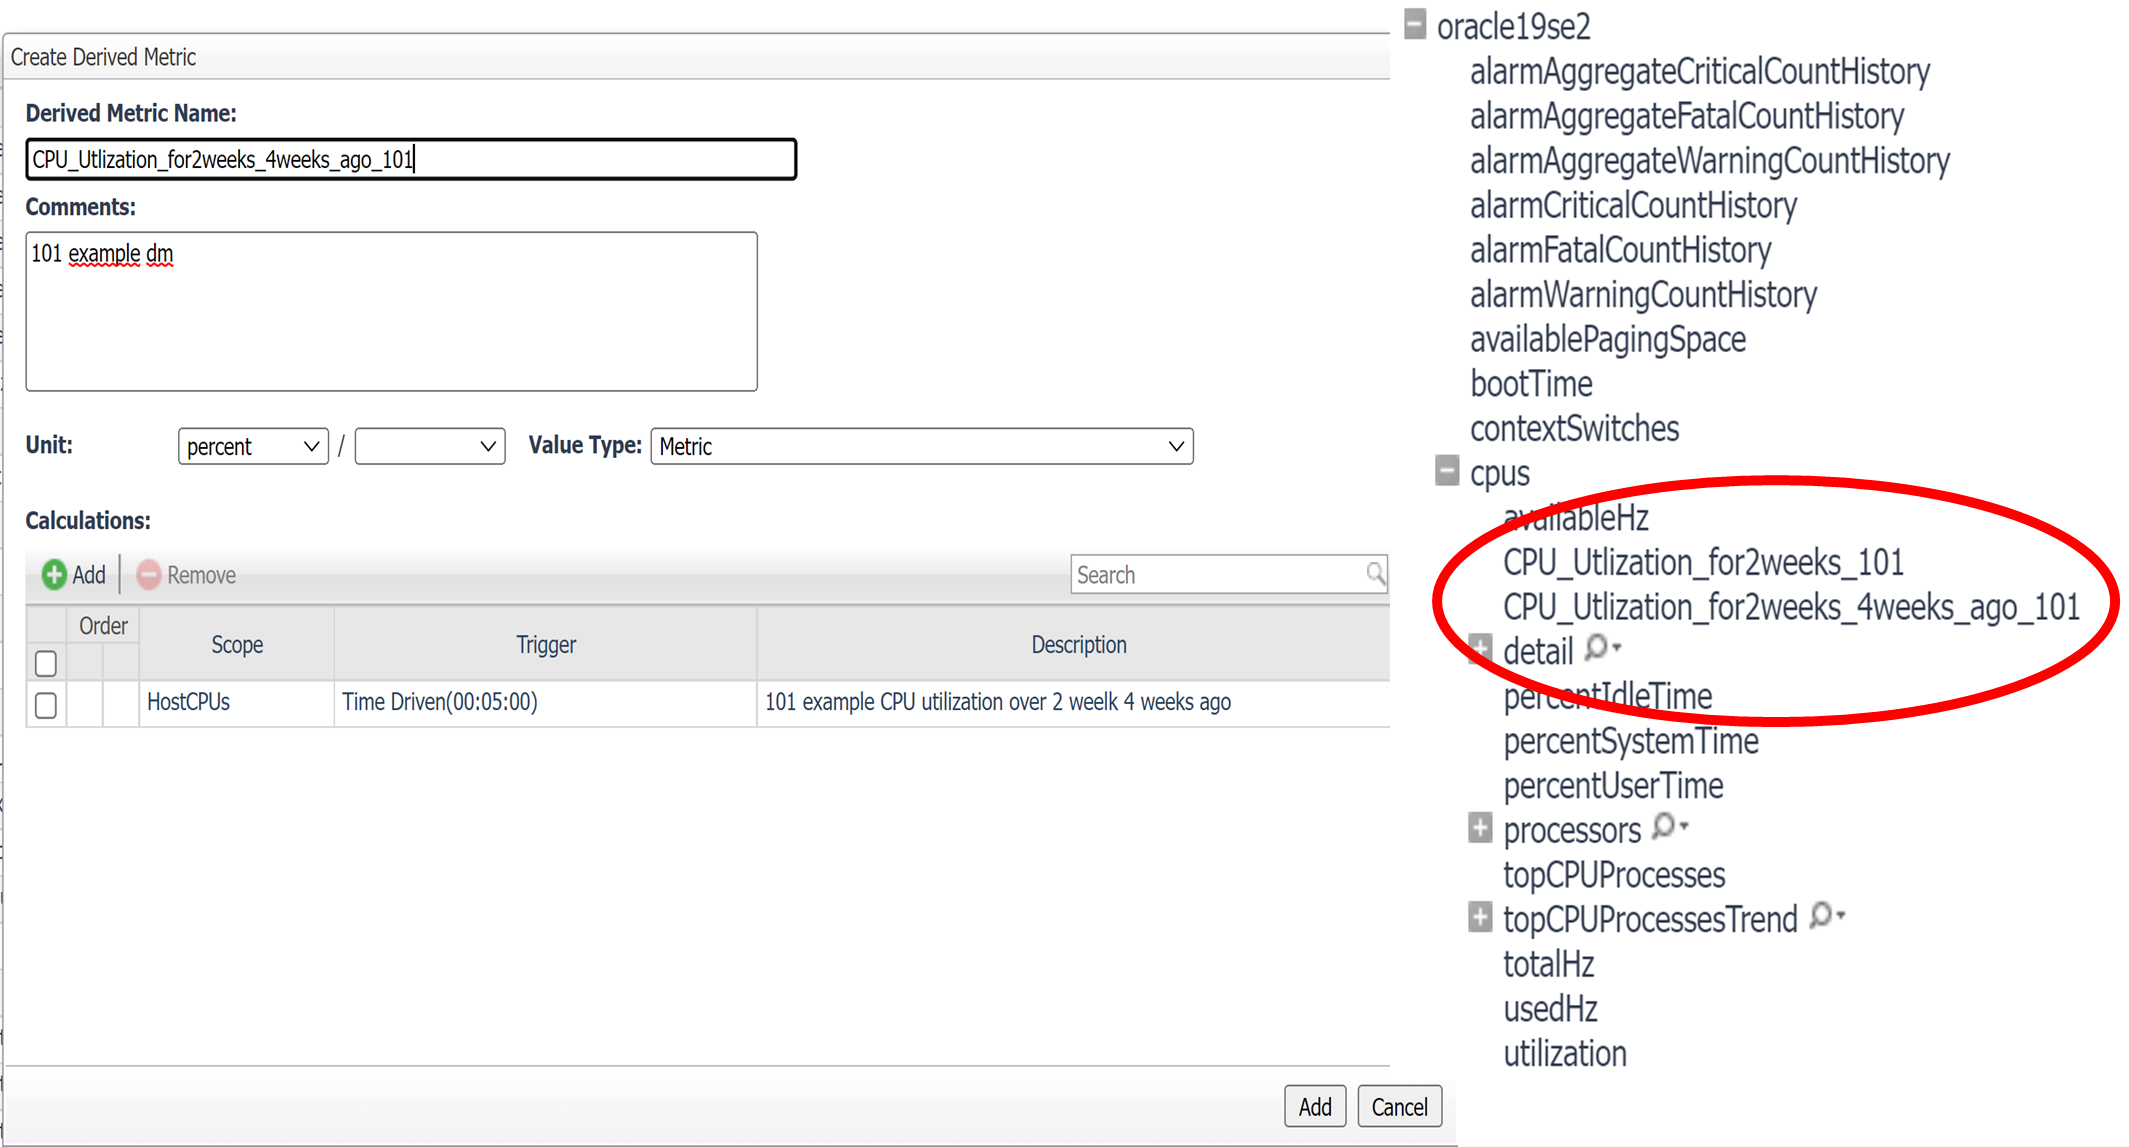This screenshot has height=1147, width=2129.
Task: Open the percent unit dropdown
Action: coord(253,446)
